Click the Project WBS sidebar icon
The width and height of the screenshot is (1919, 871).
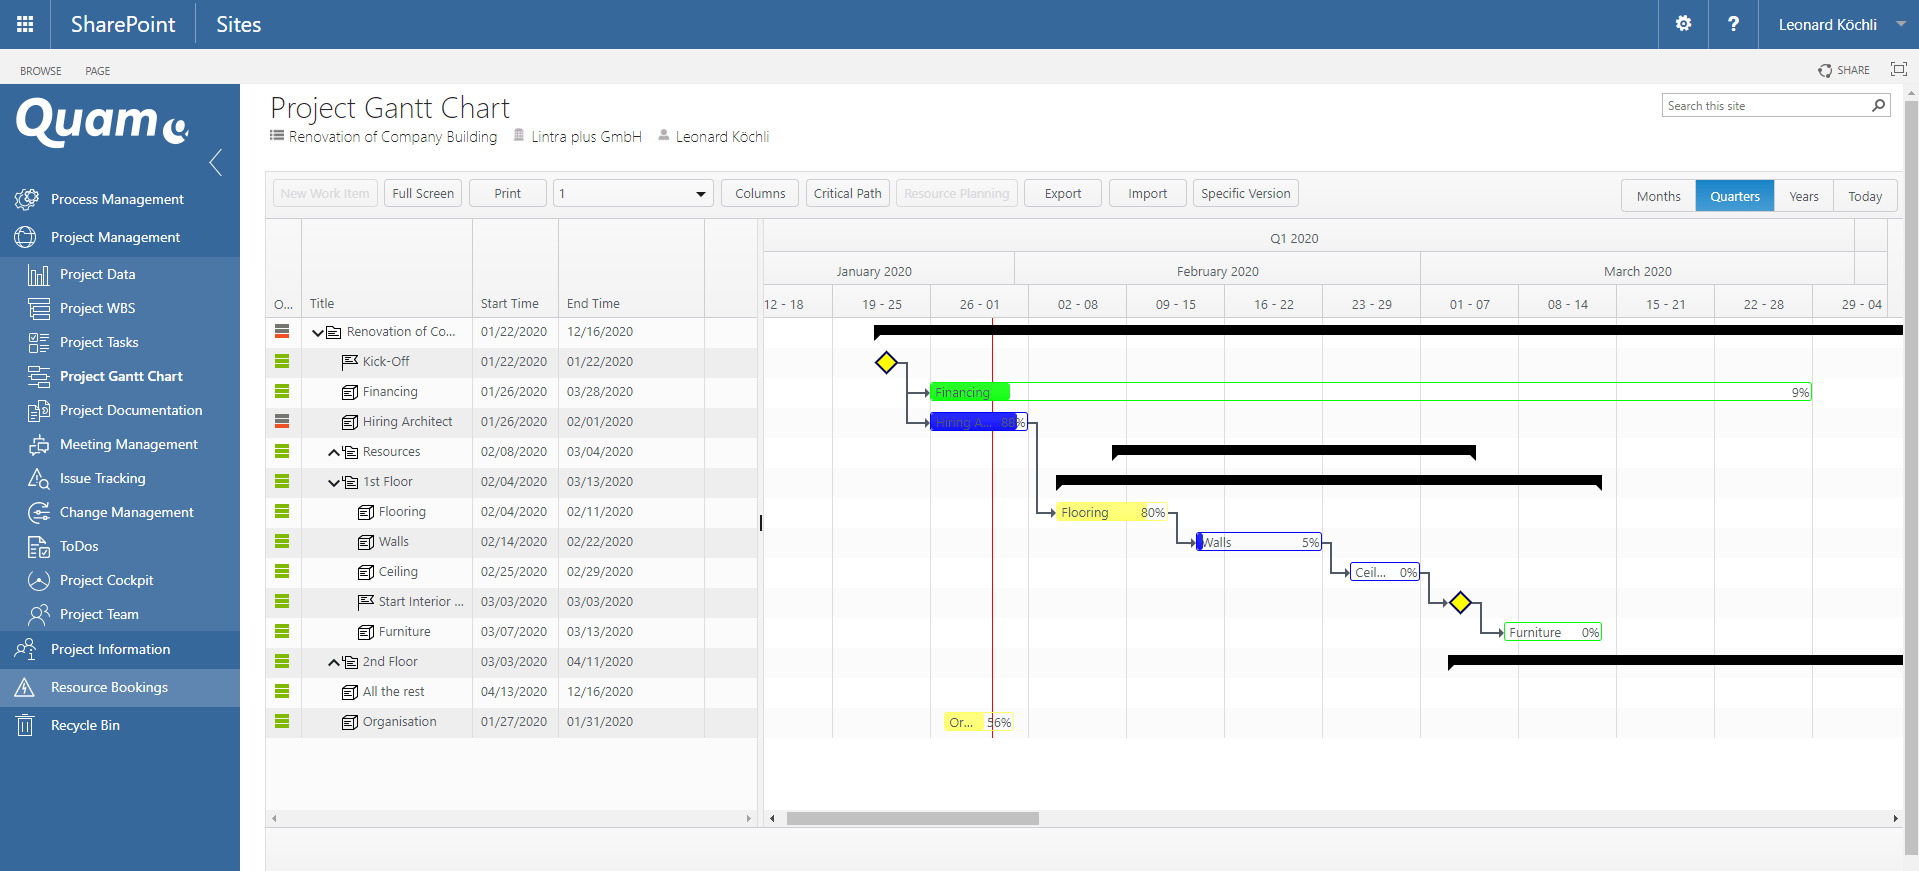pyautogui.click(x=39, y=308)
